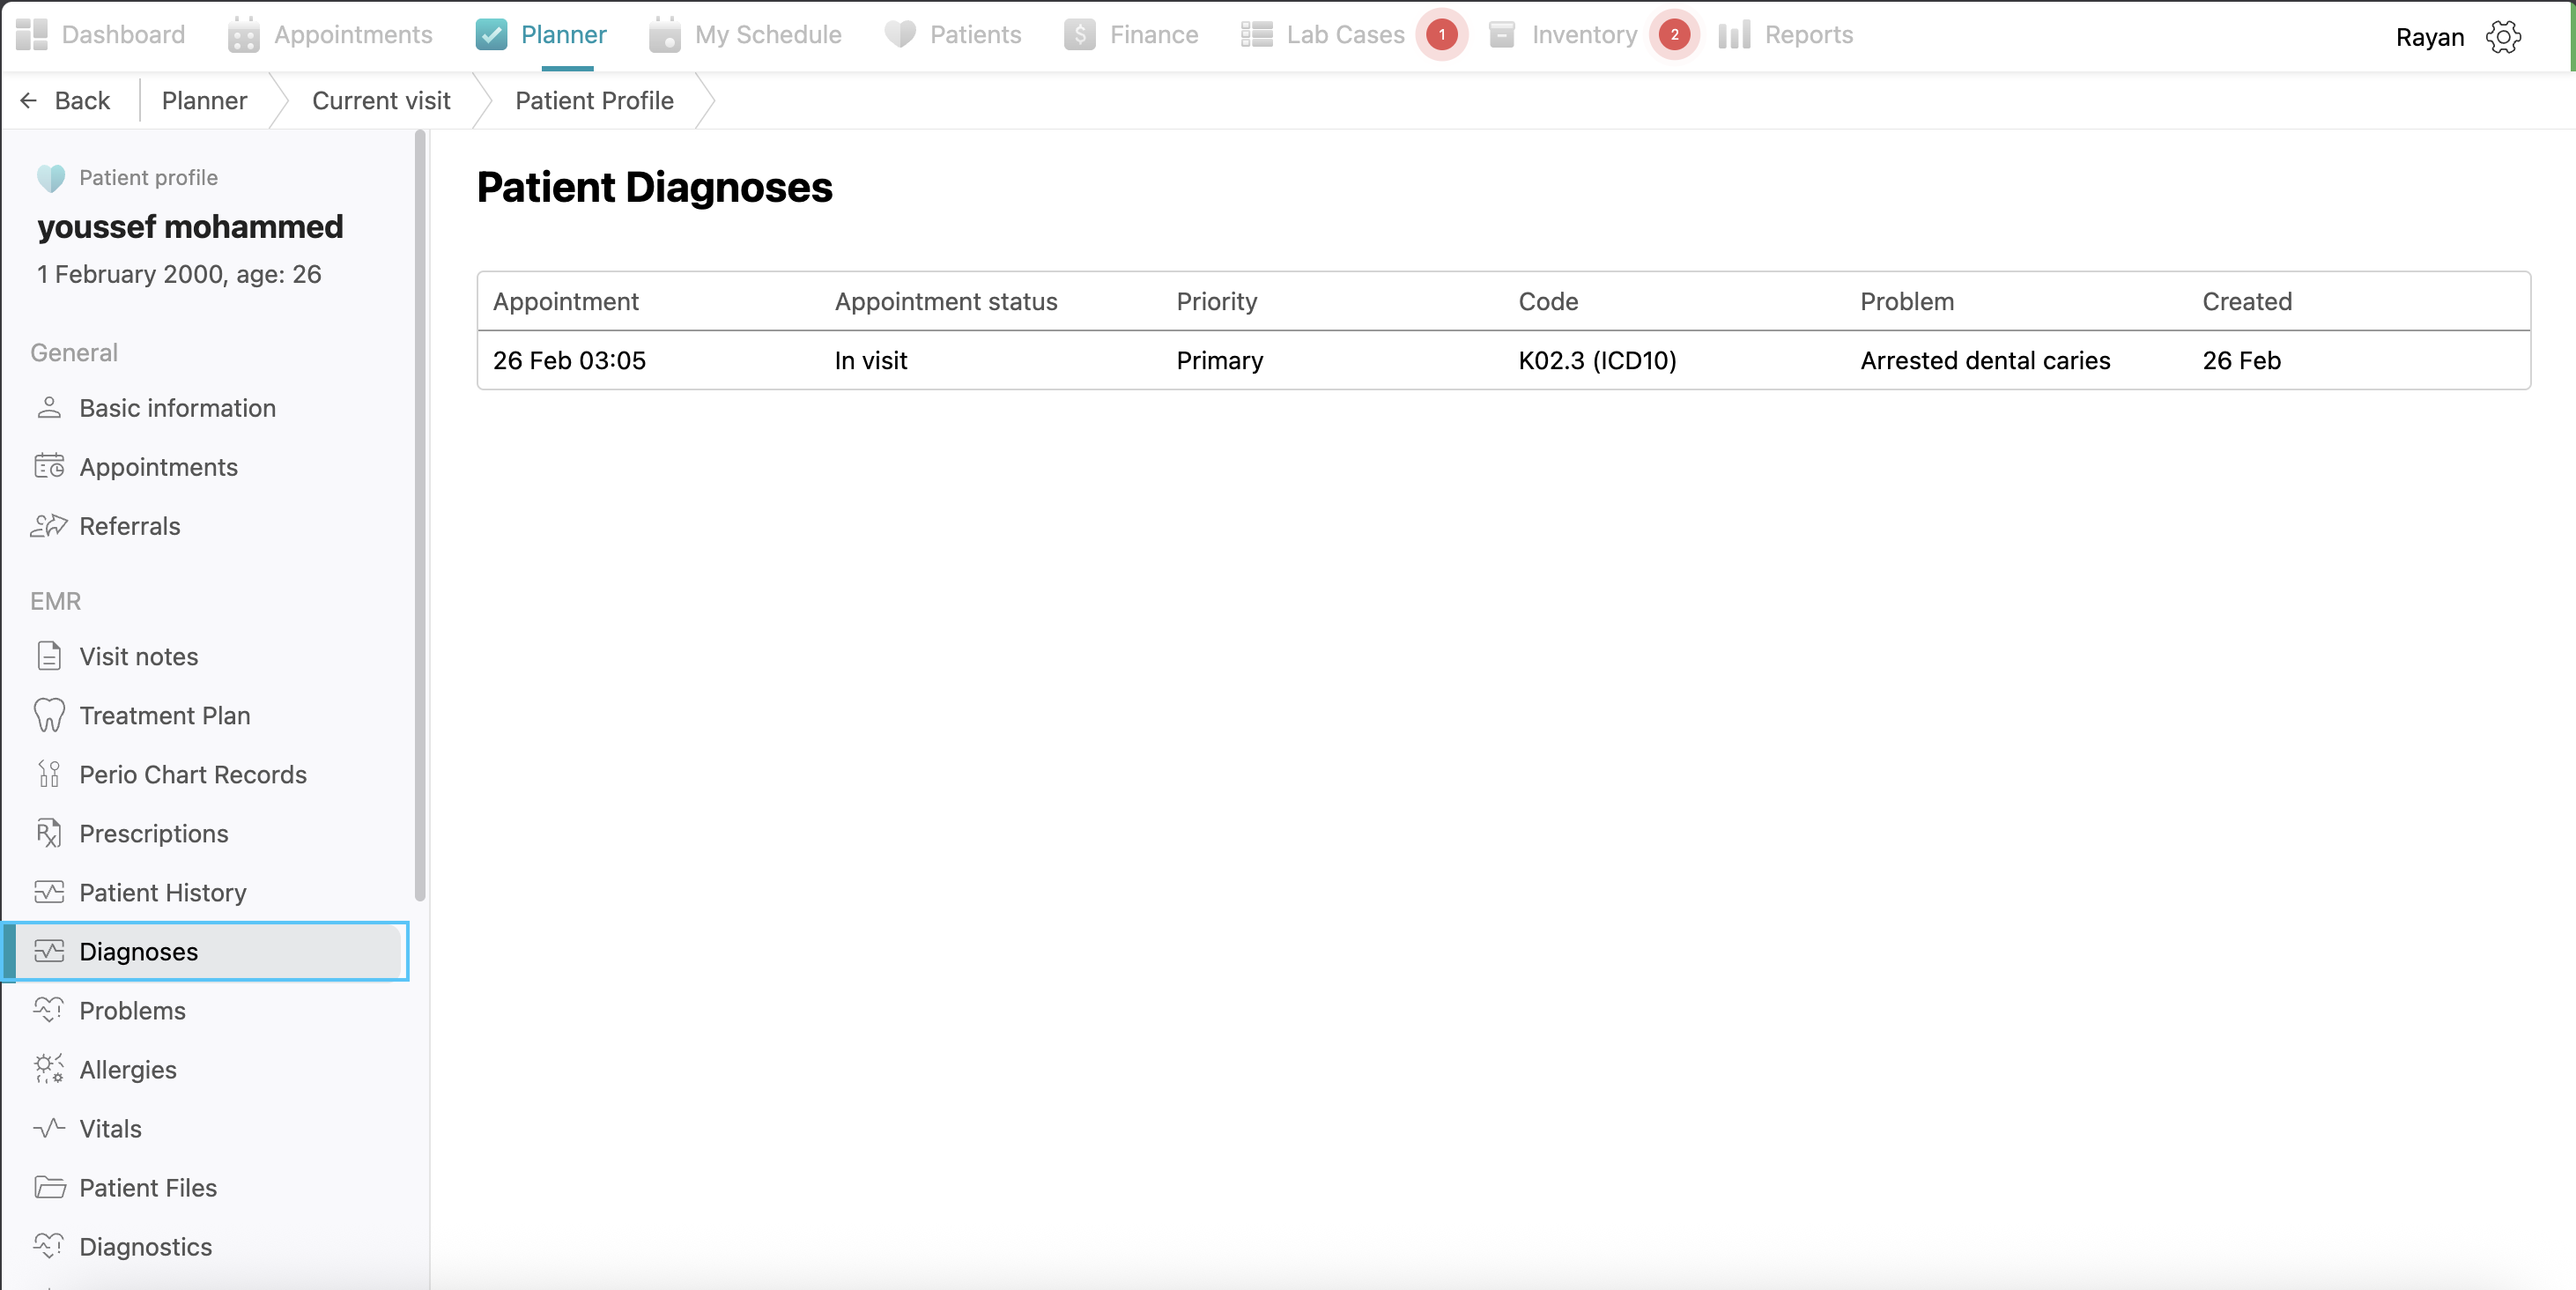Go back using the Back button
Image resolution: width=2576 pixels, height=1290 pixels.
(x=65, y=101)
